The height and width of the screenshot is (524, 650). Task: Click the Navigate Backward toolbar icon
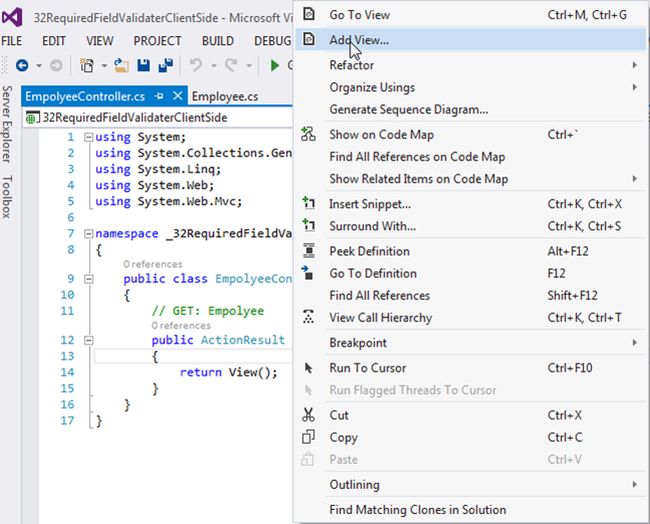22,66
